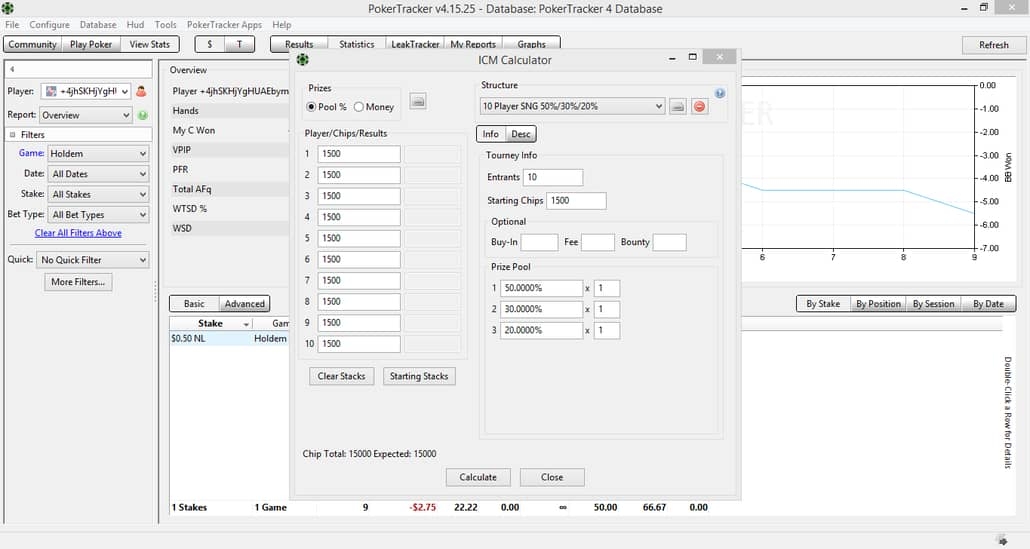The width and height of the screenshot is (1030, 549).
Task: Click Clear All Filters Above link
Action: coord(78,233)
